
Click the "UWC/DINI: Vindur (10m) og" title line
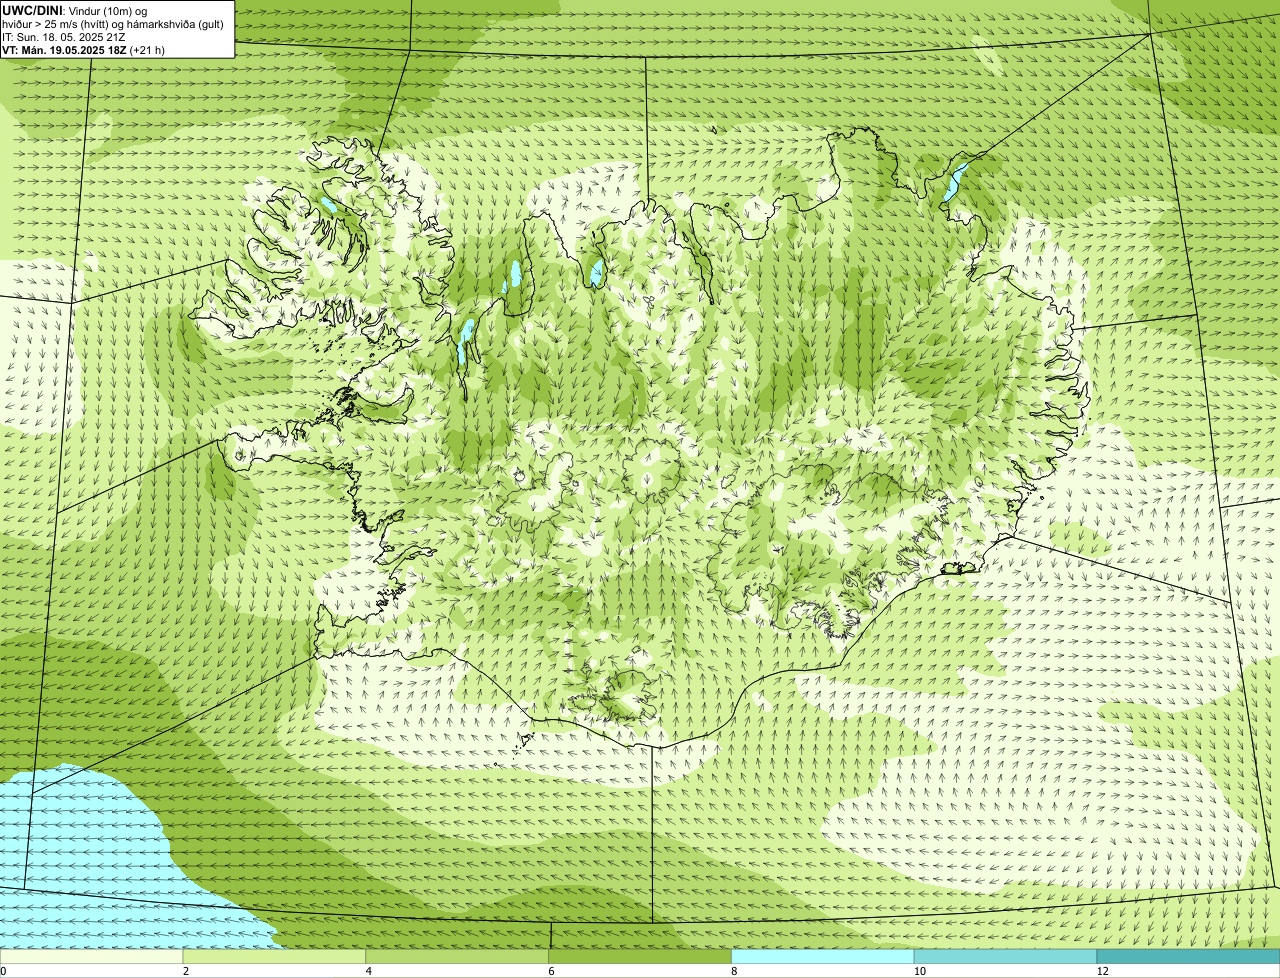75,11
